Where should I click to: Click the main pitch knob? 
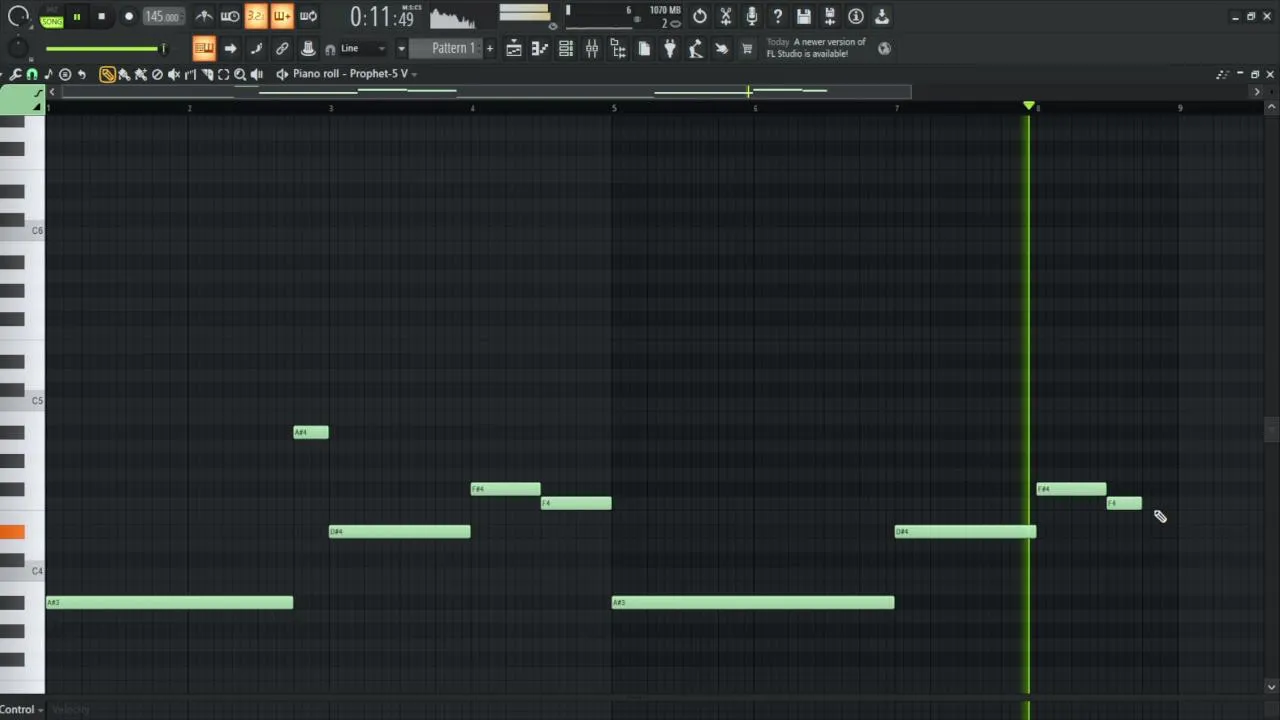point(17,48)
